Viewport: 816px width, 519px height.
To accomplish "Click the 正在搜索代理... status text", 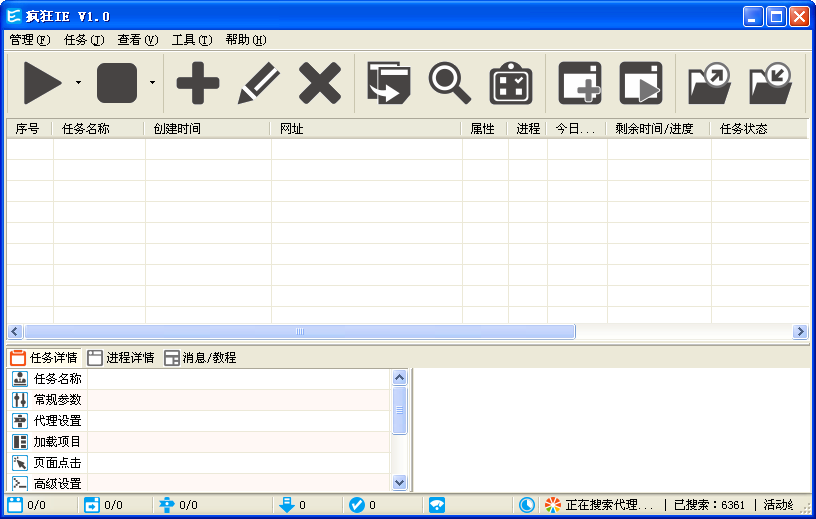I will click(x=609, y=504).
